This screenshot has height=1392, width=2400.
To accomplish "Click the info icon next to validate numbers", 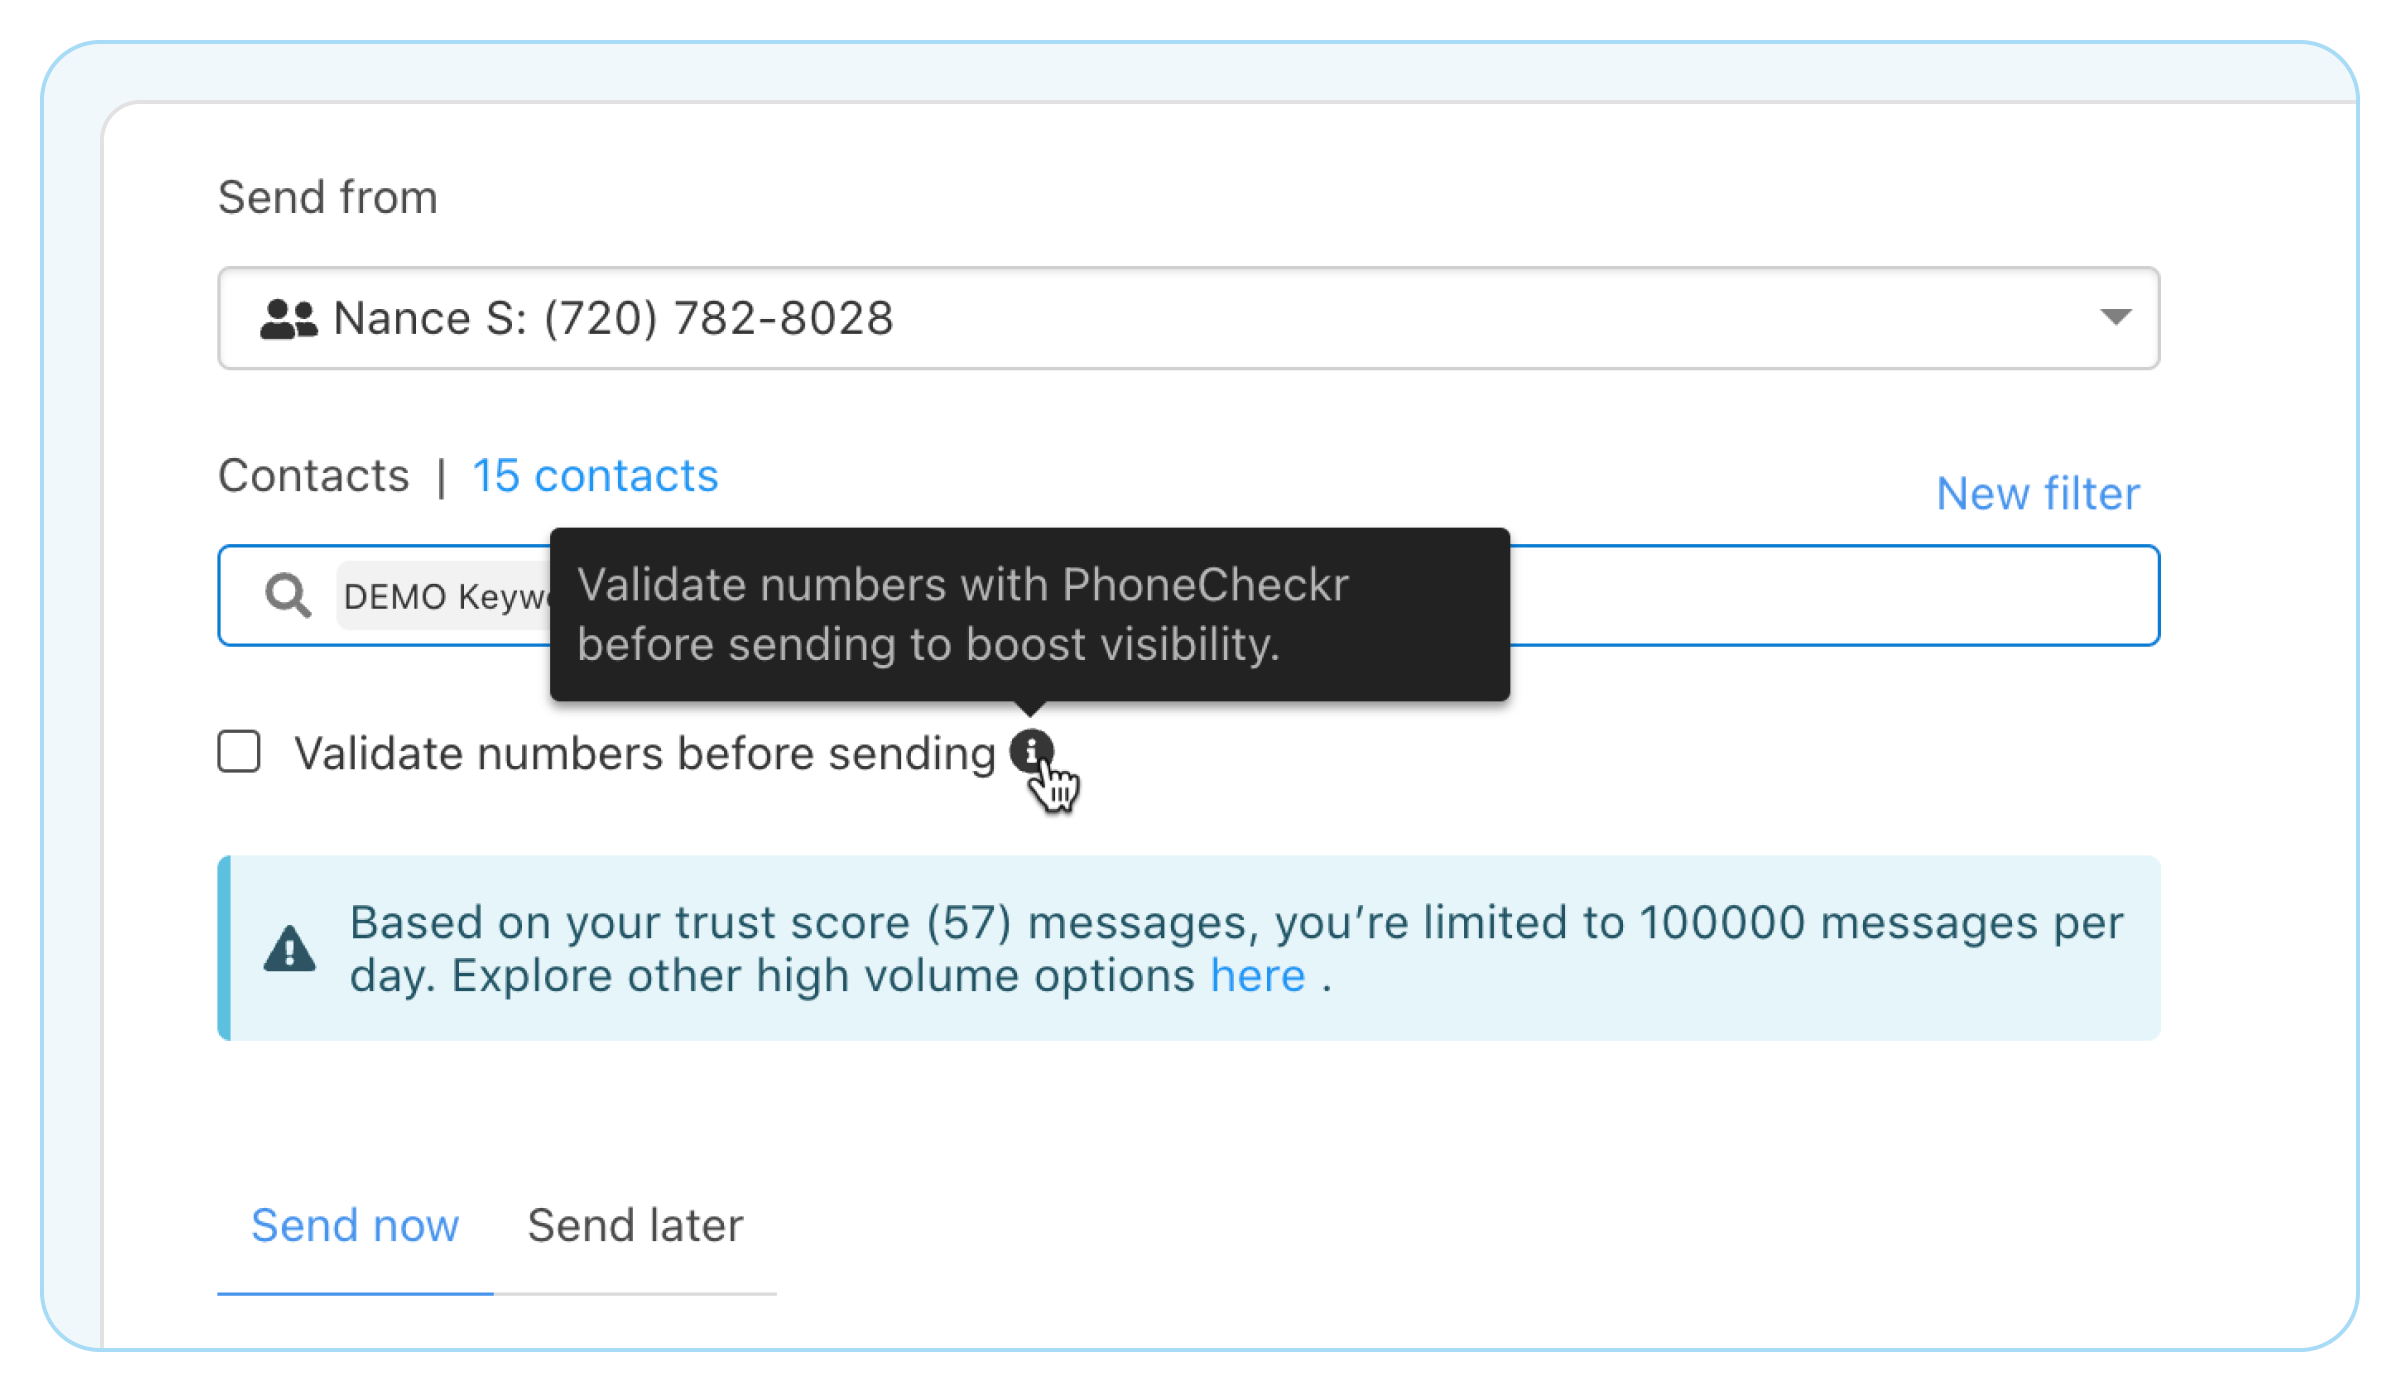I will [1032, 751].
